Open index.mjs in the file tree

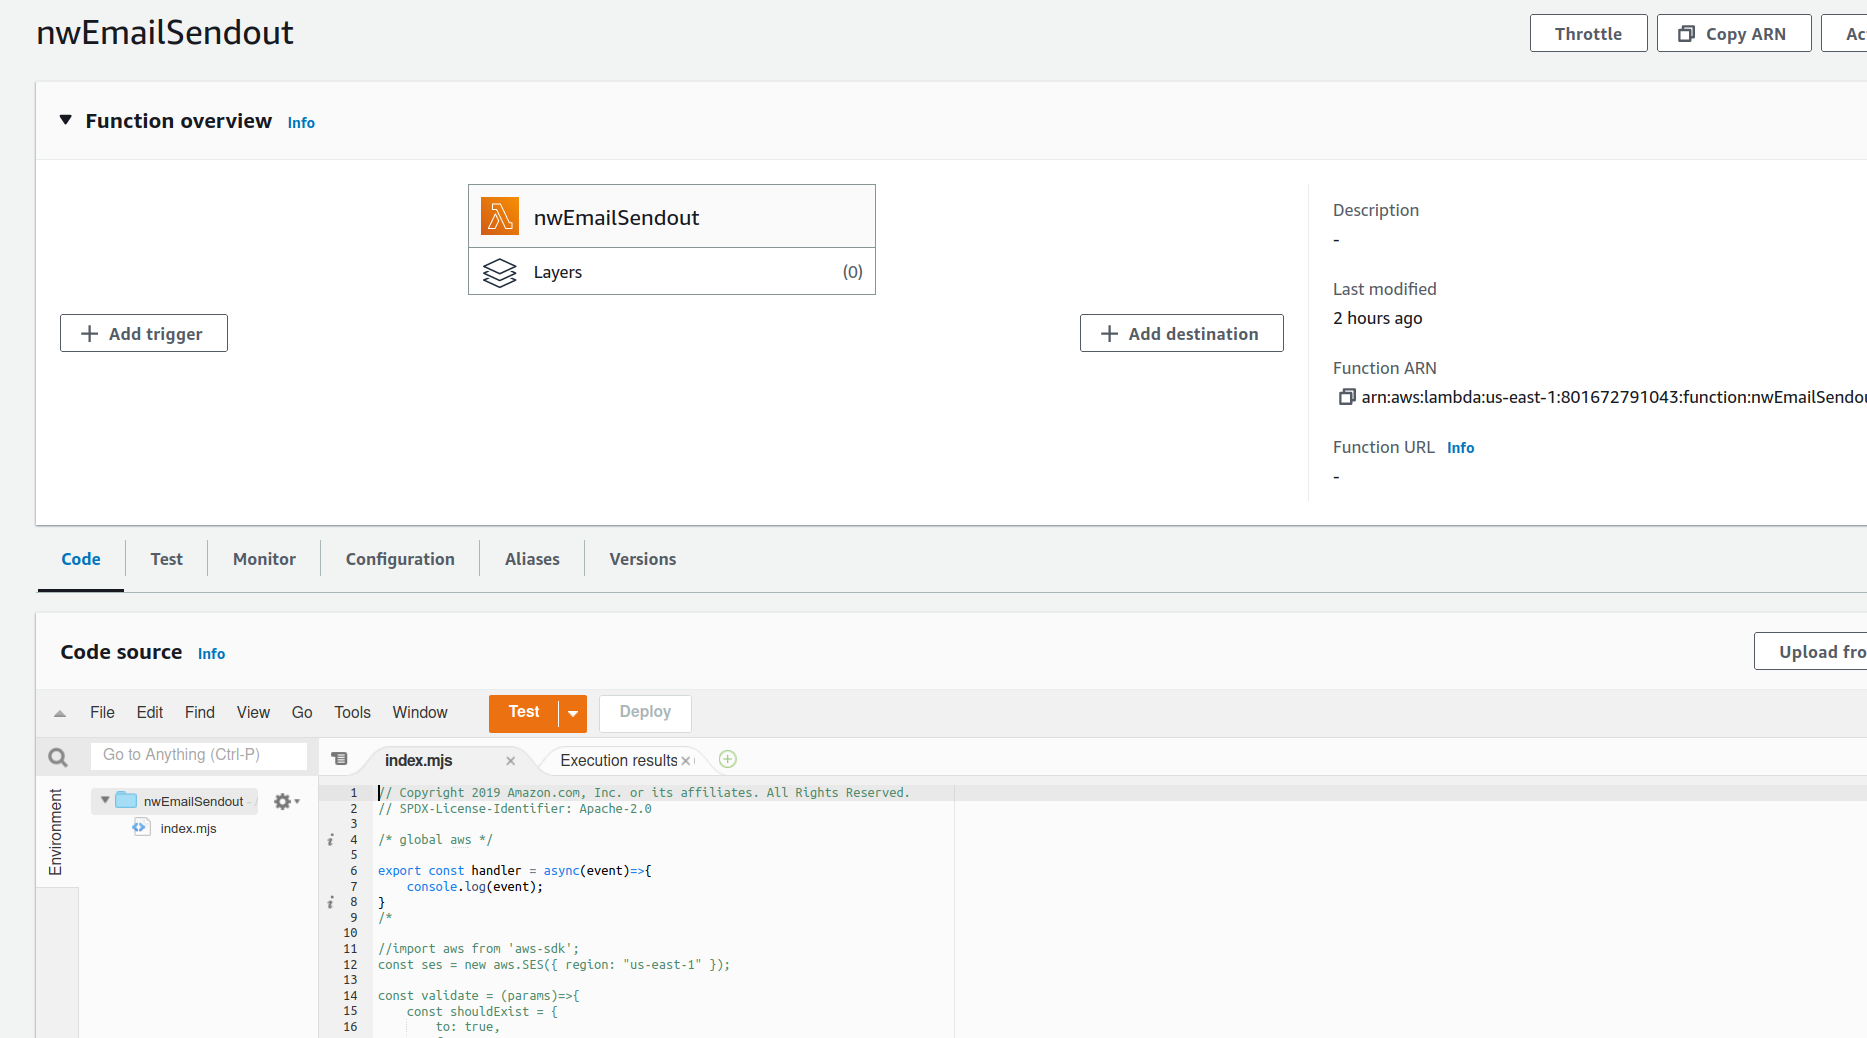[x=188, y=828]
